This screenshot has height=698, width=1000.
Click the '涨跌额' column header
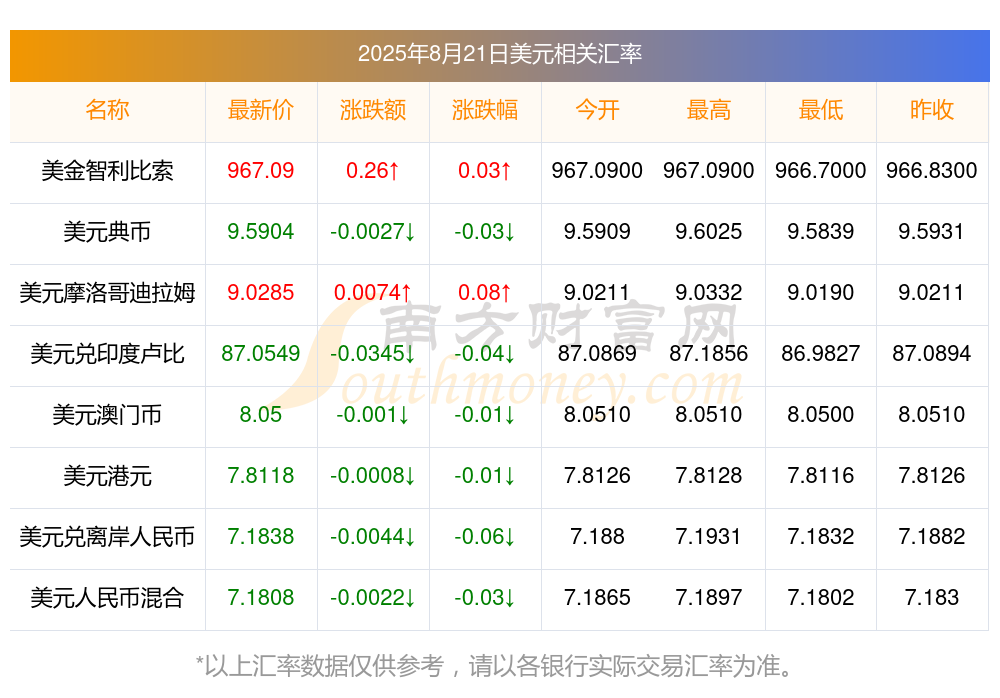pos(373,110)
